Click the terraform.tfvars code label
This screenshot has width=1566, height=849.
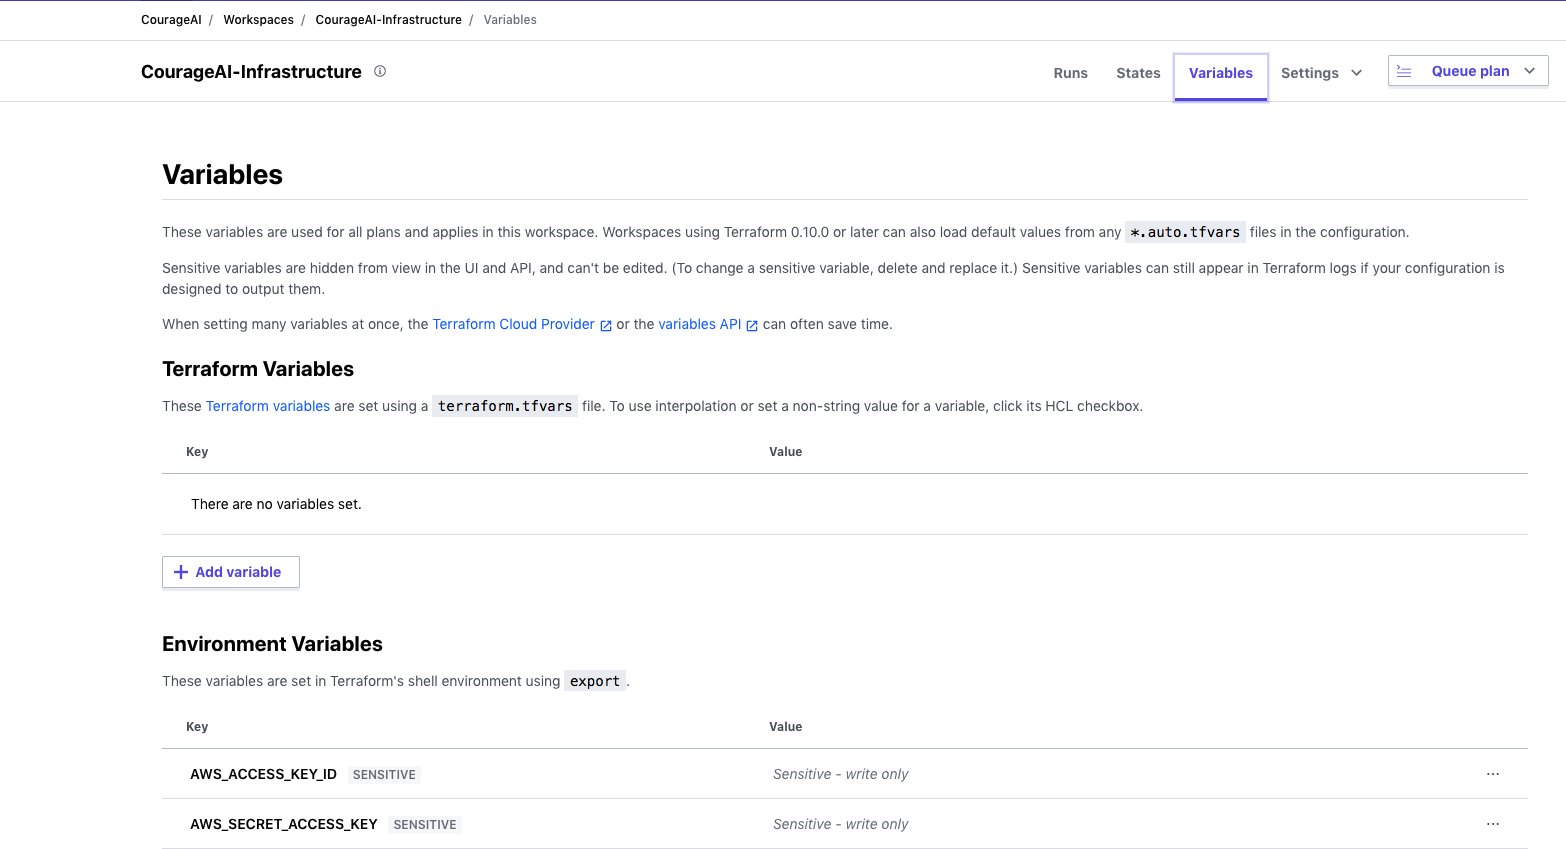click(505, 406)
